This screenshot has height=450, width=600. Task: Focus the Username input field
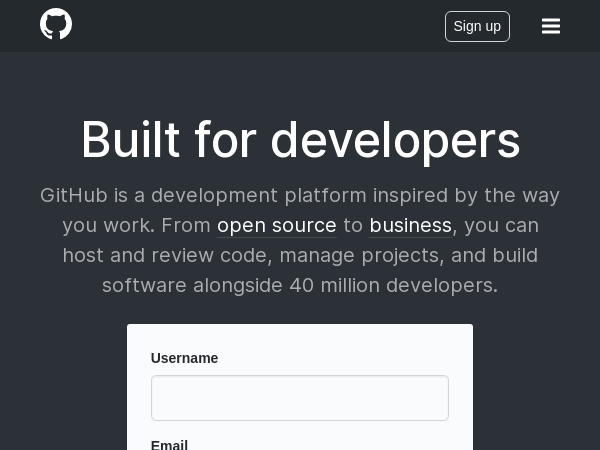coord(300,398)
